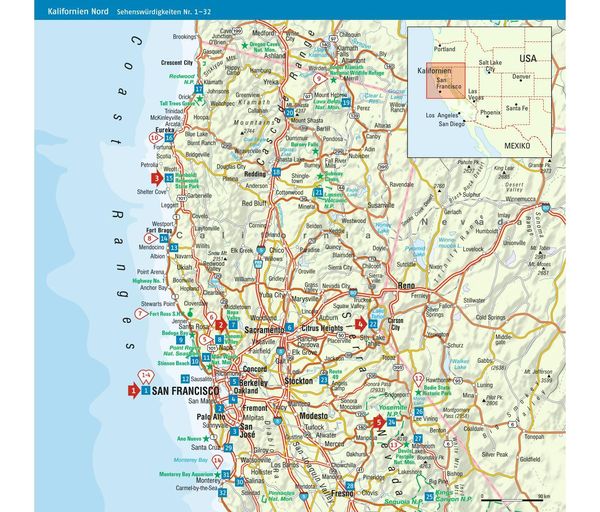Click blue marker 17 at Redwood N.P.
This screenshot has width=600, height=512.
pos(199,89)
